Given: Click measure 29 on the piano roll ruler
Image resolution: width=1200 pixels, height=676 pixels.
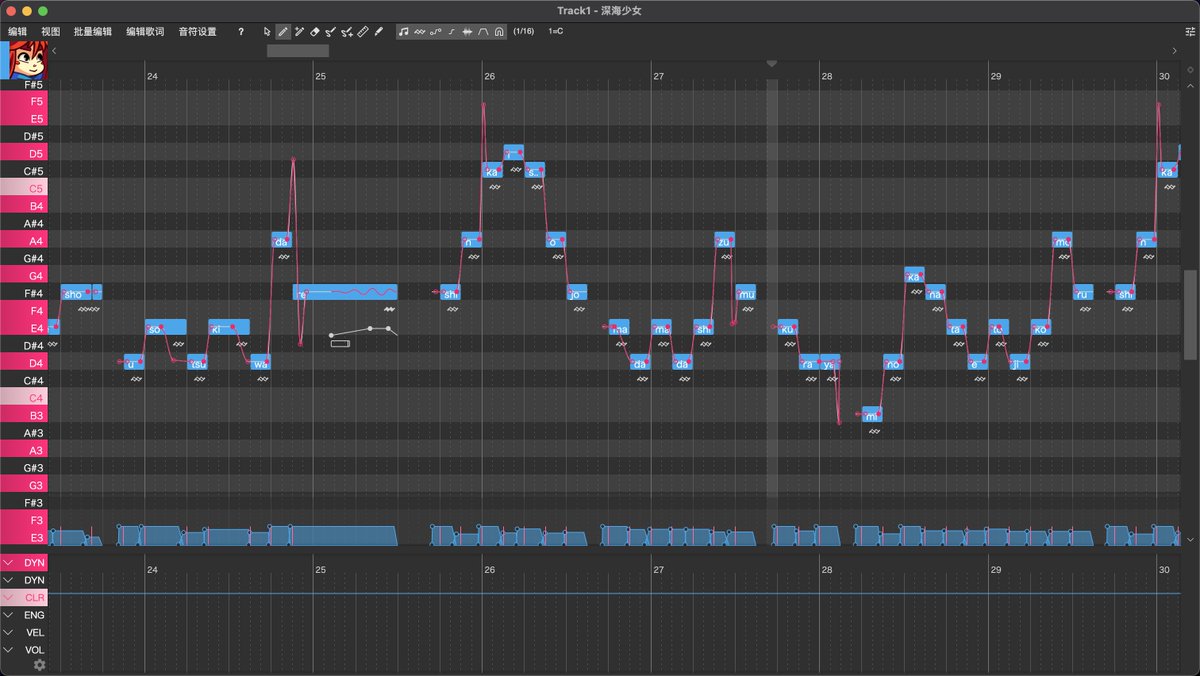Looking at the screenshot, I should 996,76.
